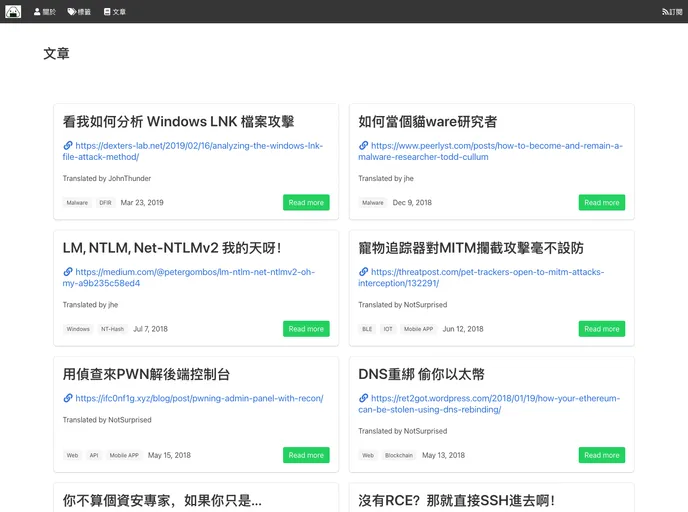
Task: Click link icon beside ifc0nf1g.xyz URL
Action: pyautogui.click(x=67, y=398)
